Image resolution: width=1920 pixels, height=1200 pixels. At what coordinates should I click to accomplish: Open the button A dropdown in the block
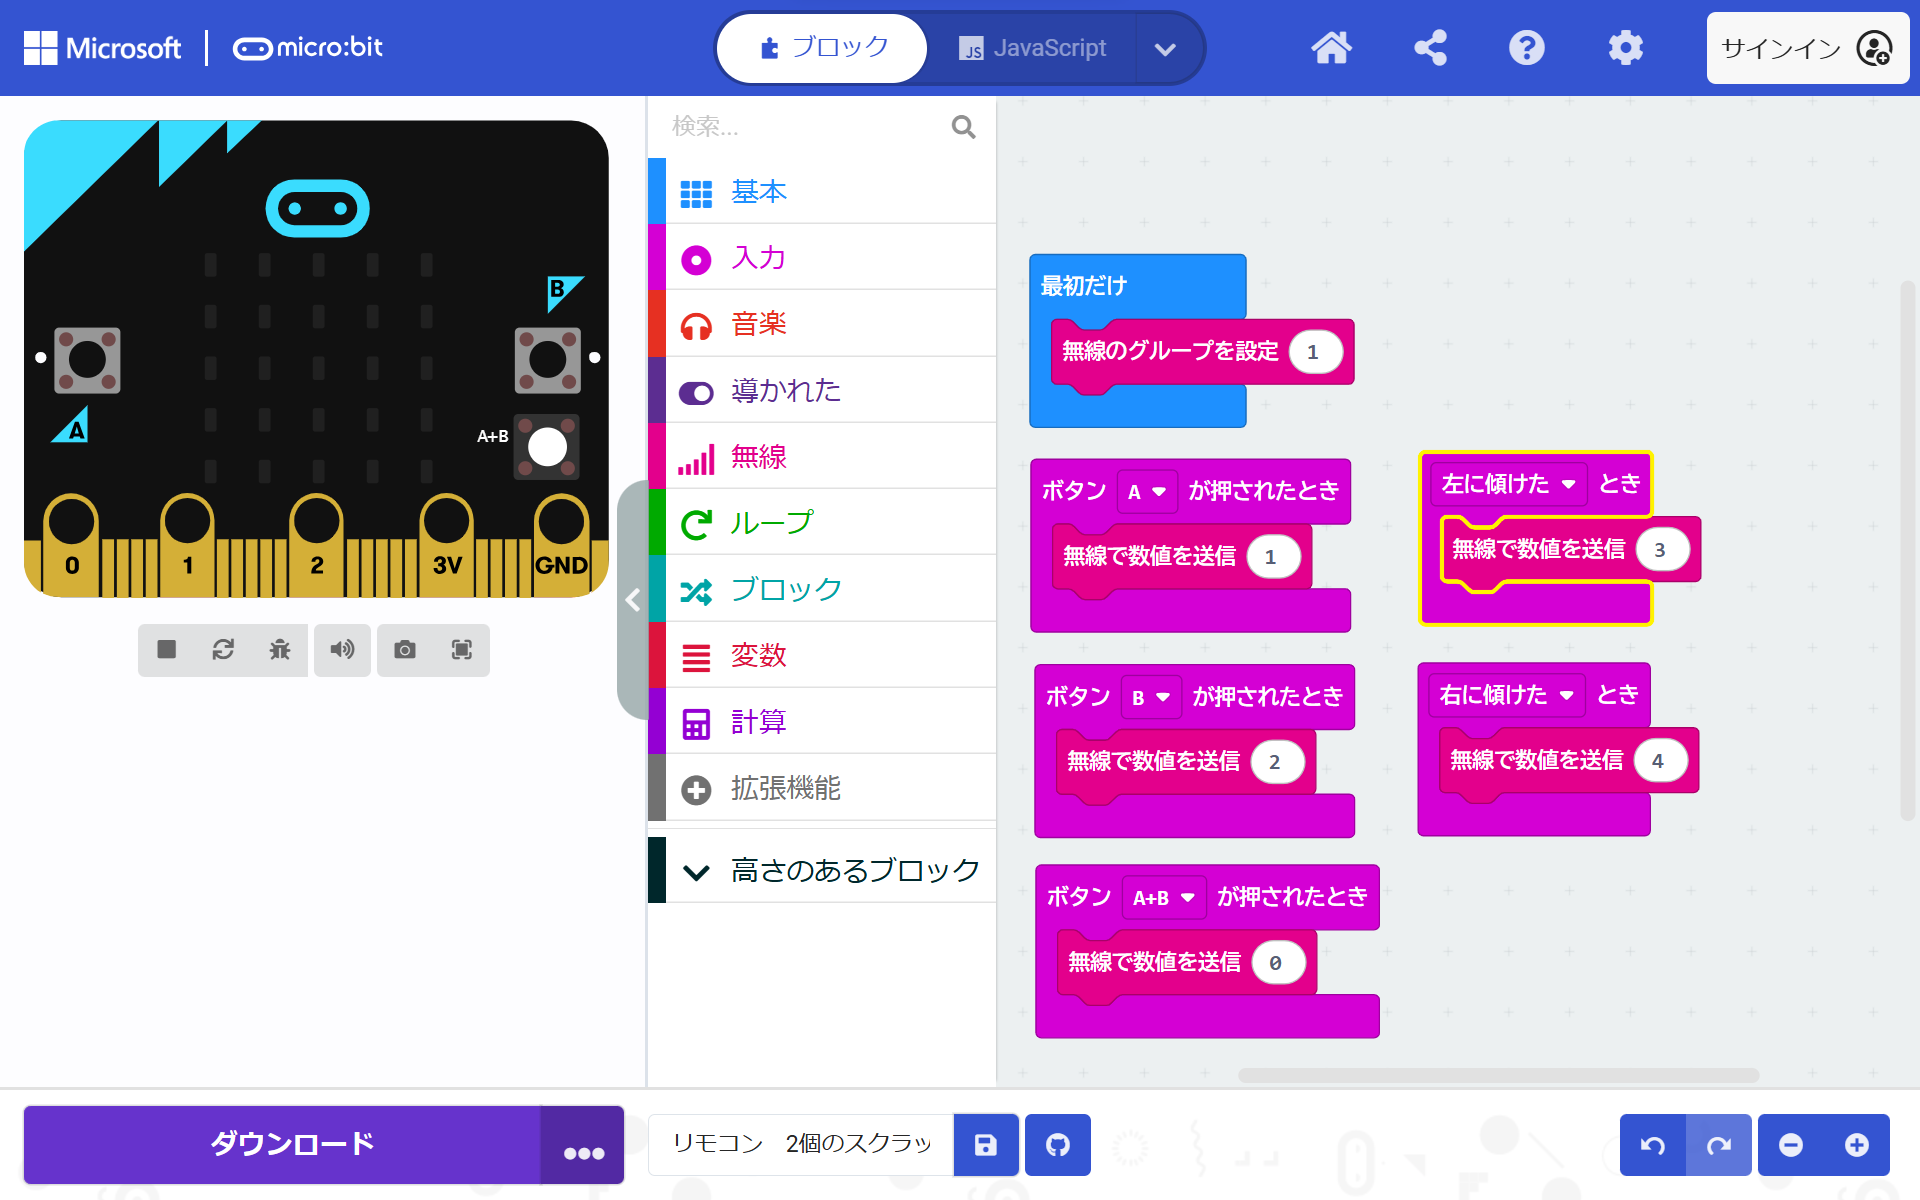point(1147,492)
